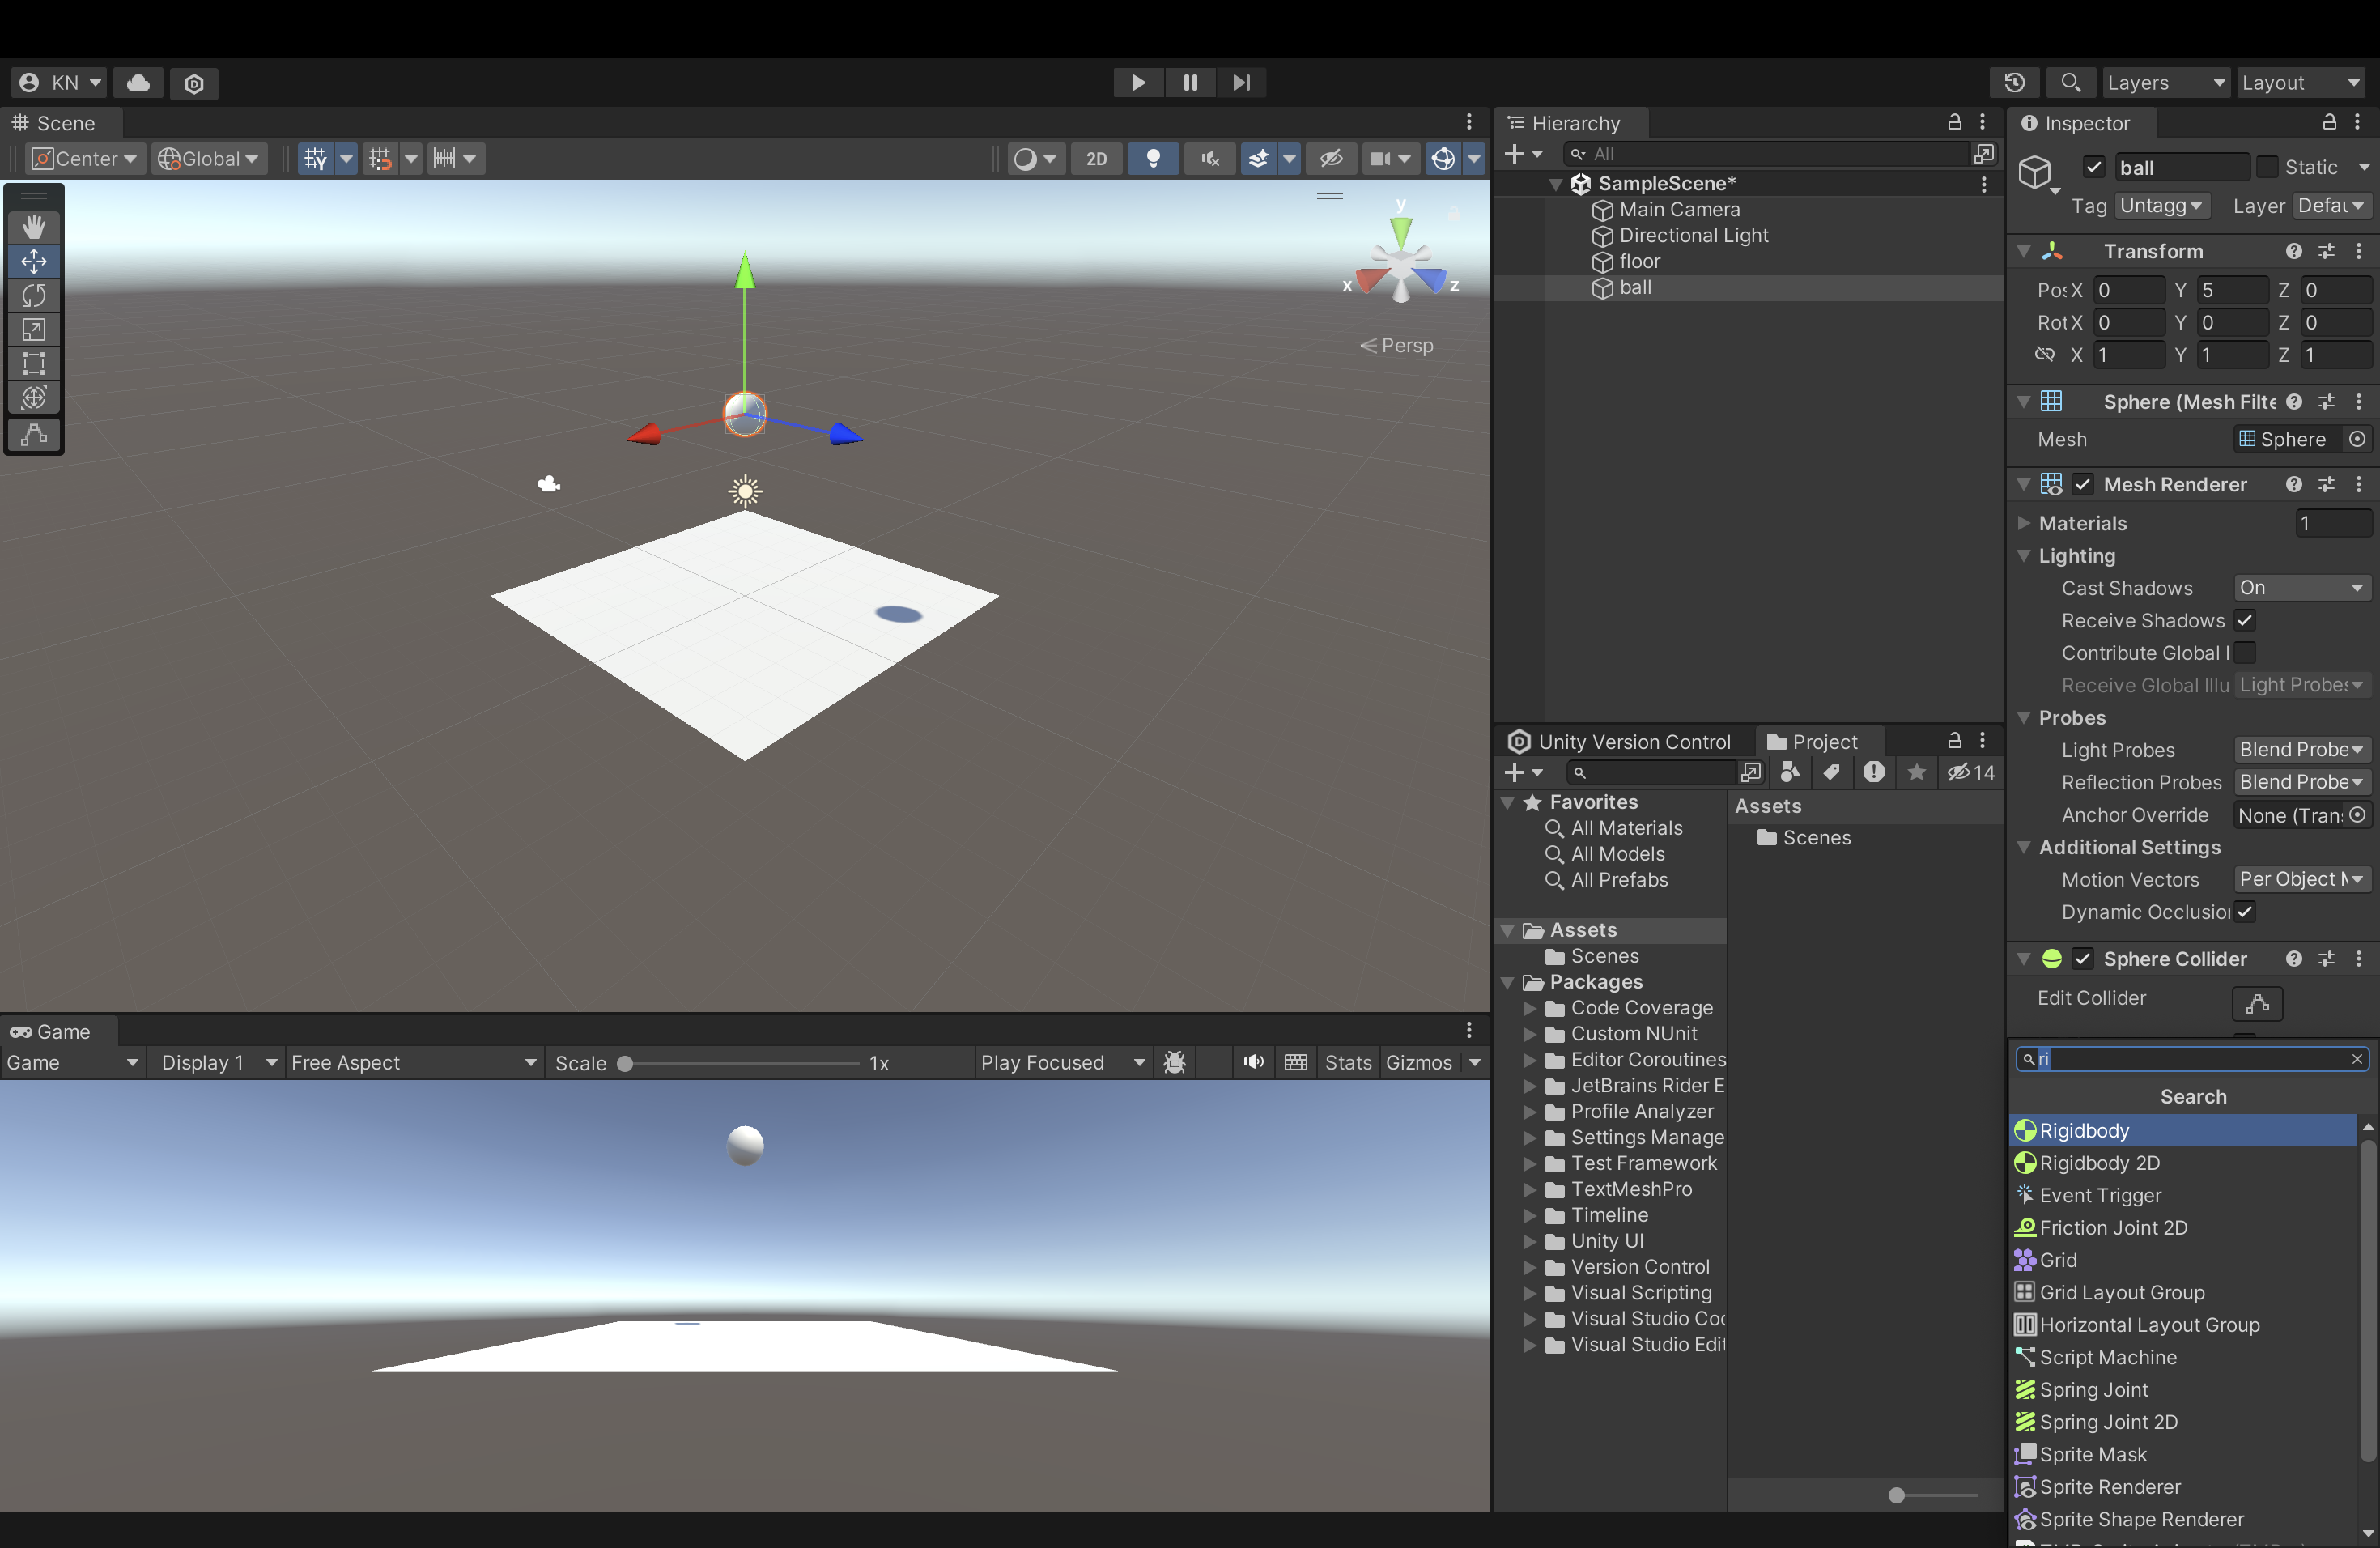Open the Cast Shadows dropdown
This screenshot has width=2380, height=1548.
tap(2300, 588)
